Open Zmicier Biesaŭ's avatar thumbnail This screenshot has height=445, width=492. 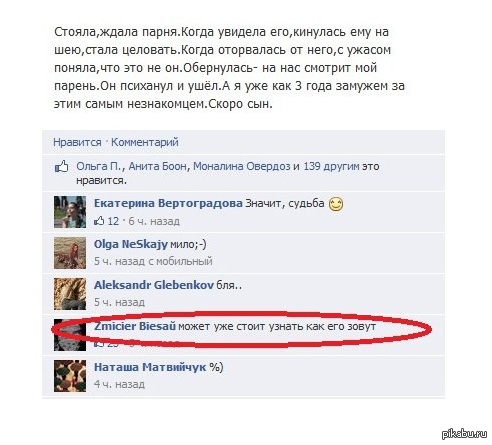pos(70,335)
